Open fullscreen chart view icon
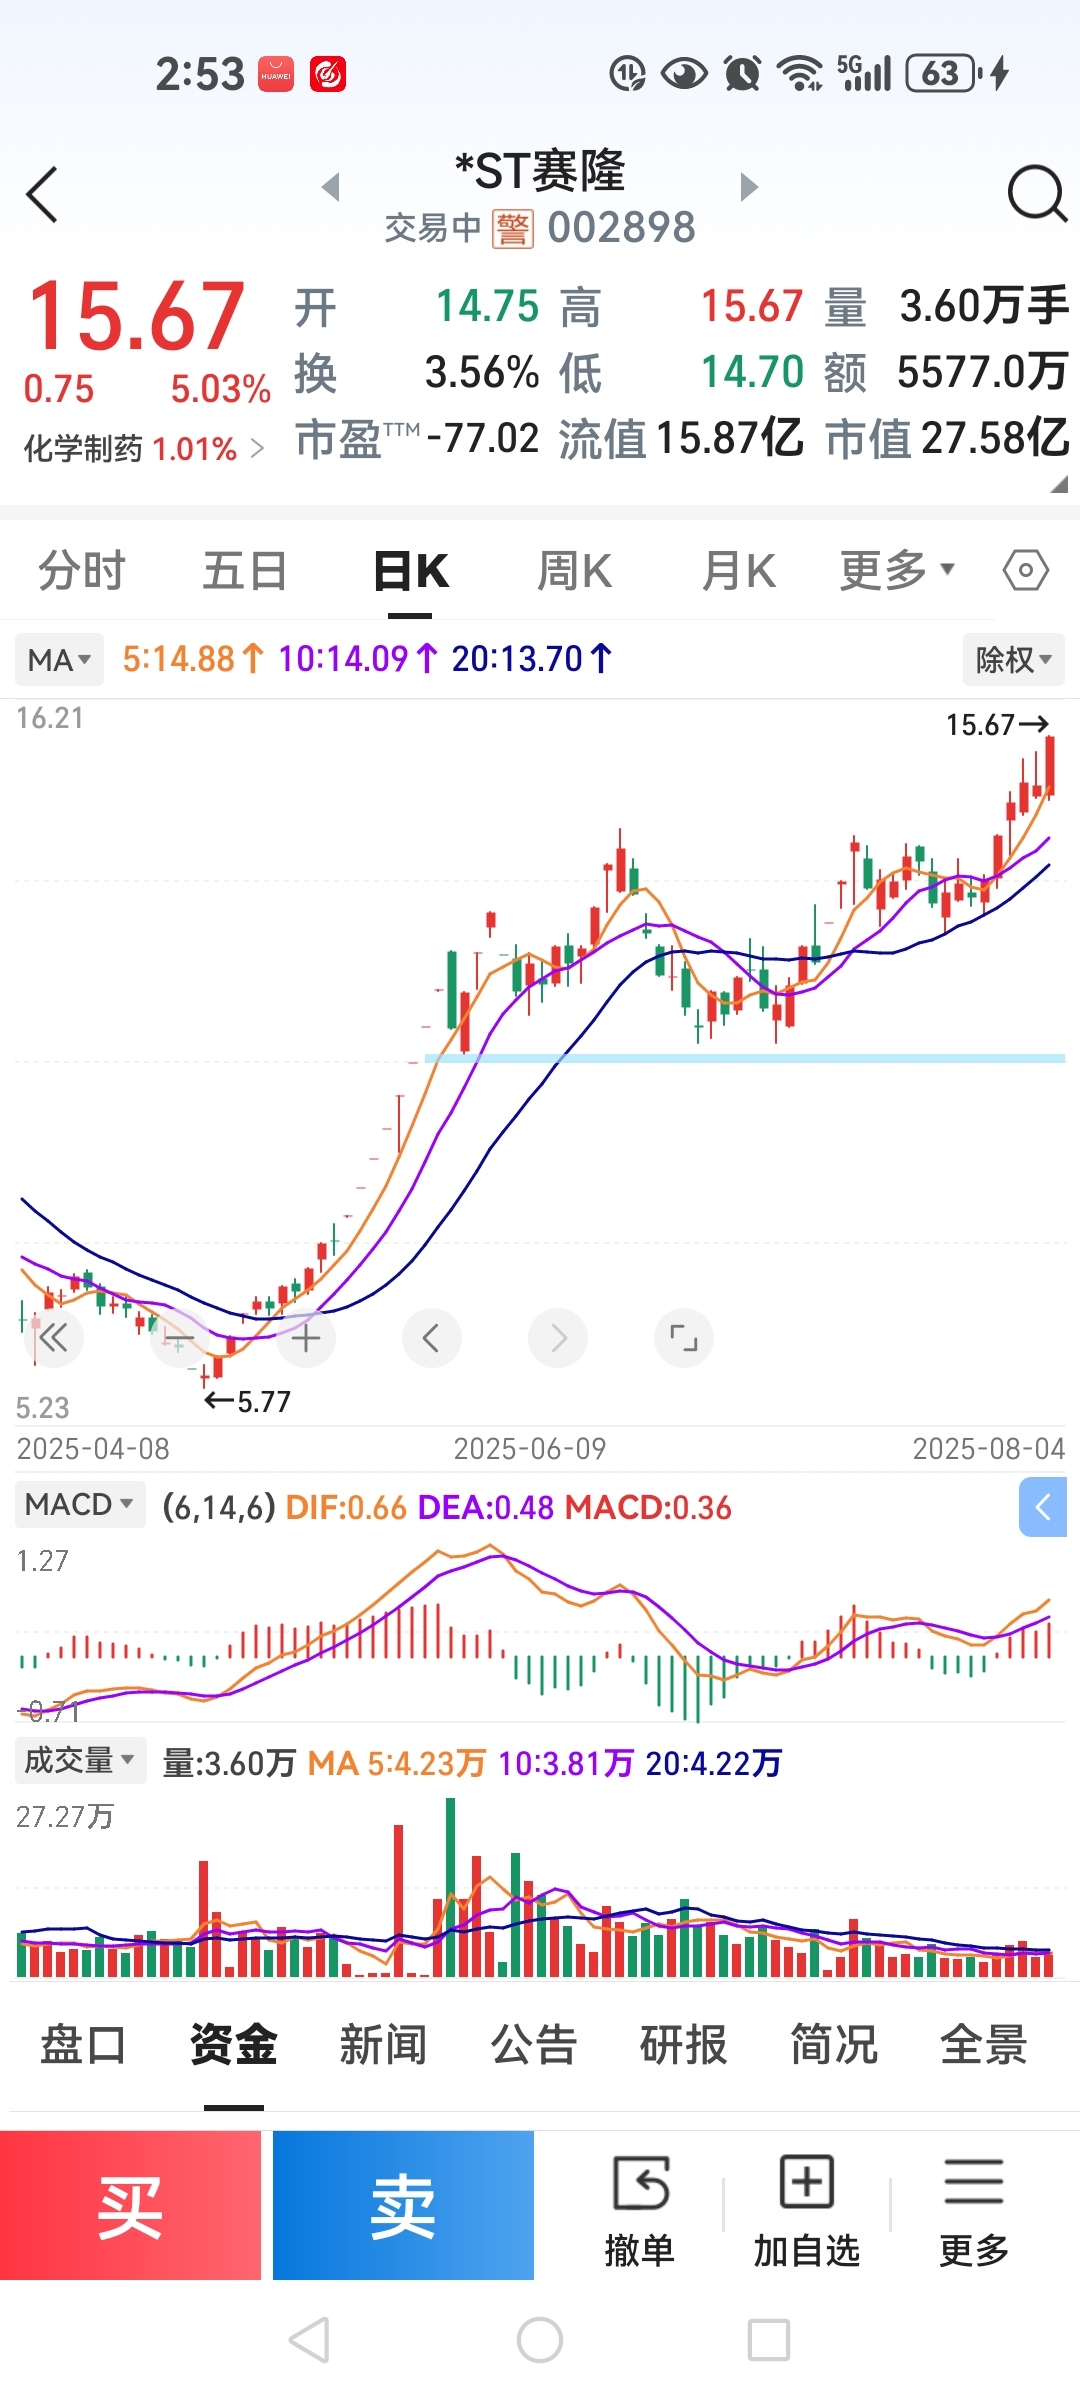This screenshot has width=1080, height=2400. [684, 1337]
